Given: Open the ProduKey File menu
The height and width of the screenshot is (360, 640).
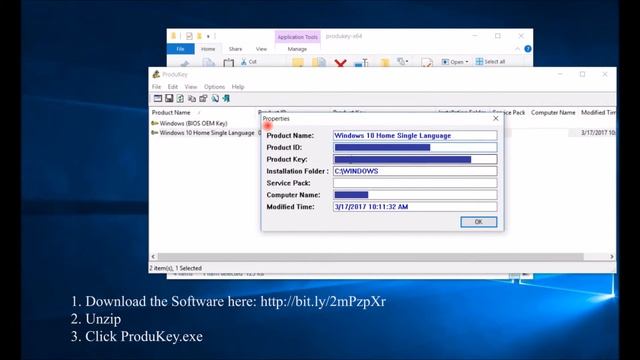Looking at the screenshot, I should (x=156, y=87).
